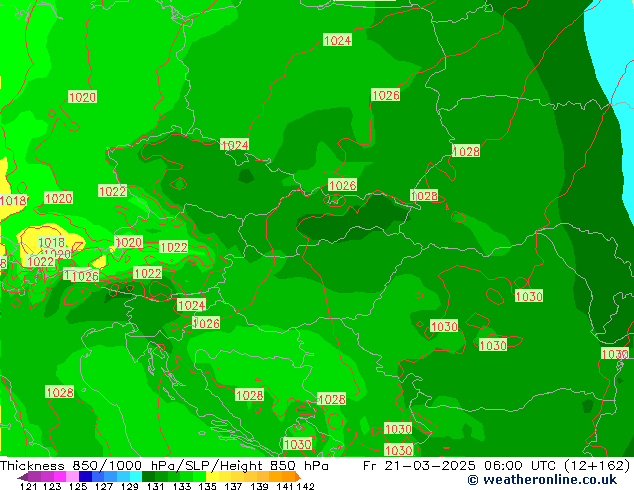Image resolution: width=634 pixels, height=490 pixels.
Task: Click the overlapping "11026" isobar label
Action: 81,276
